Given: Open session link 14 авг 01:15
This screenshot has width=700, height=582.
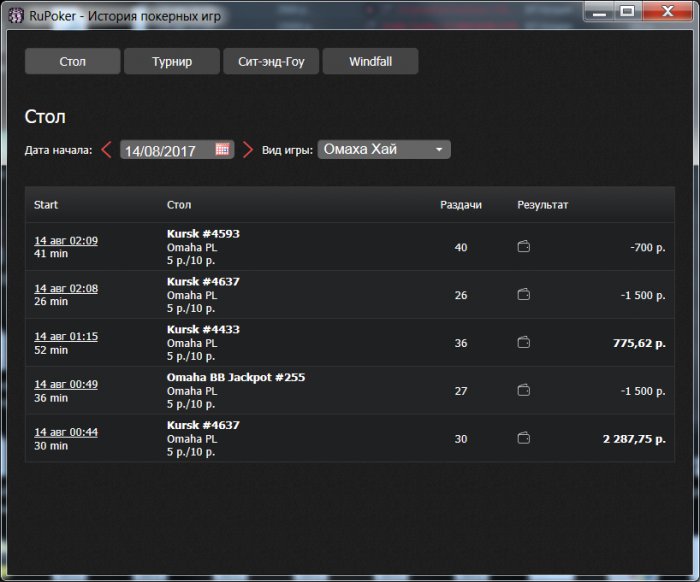Looking at the screenshot, I should (66, 336).
